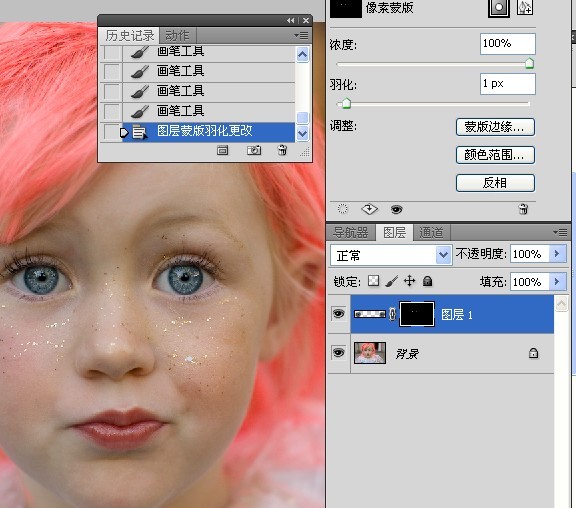Viewport: 576px width, 508px height.
Task: Delete current history state with trash icon
Action: coord(282,150)
